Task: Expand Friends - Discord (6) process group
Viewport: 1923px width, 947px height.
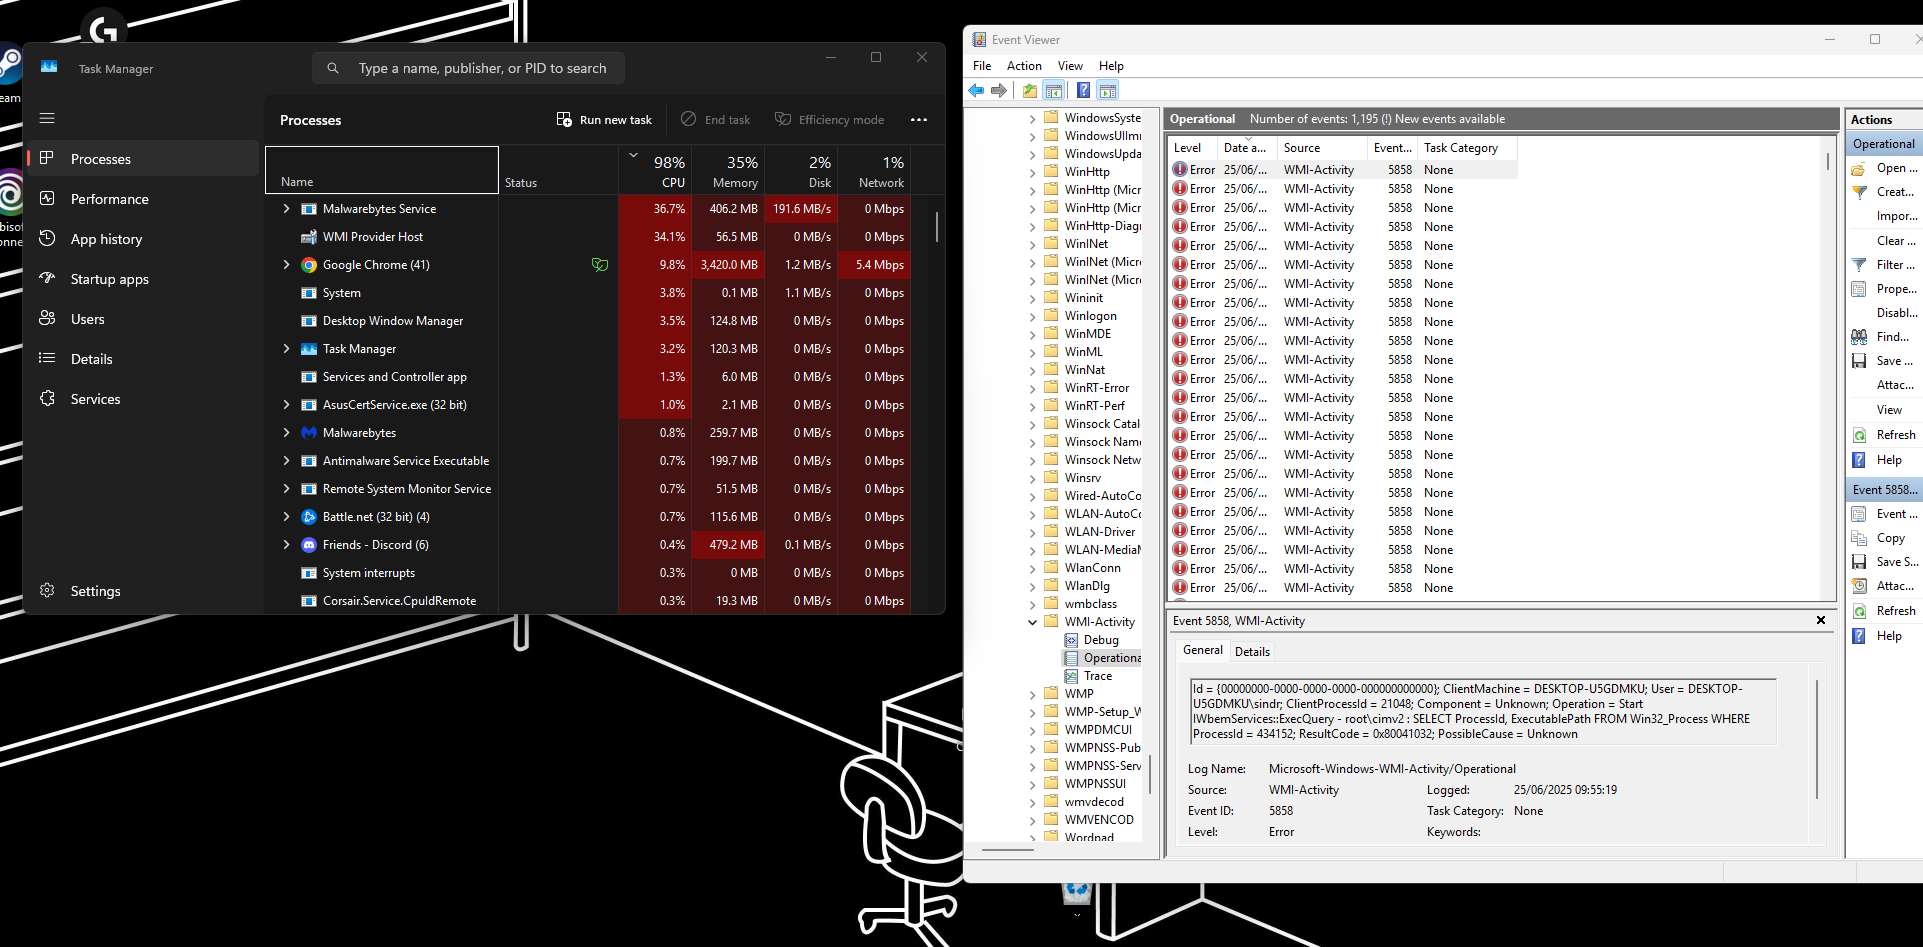Action: click(x=286, y=545)
